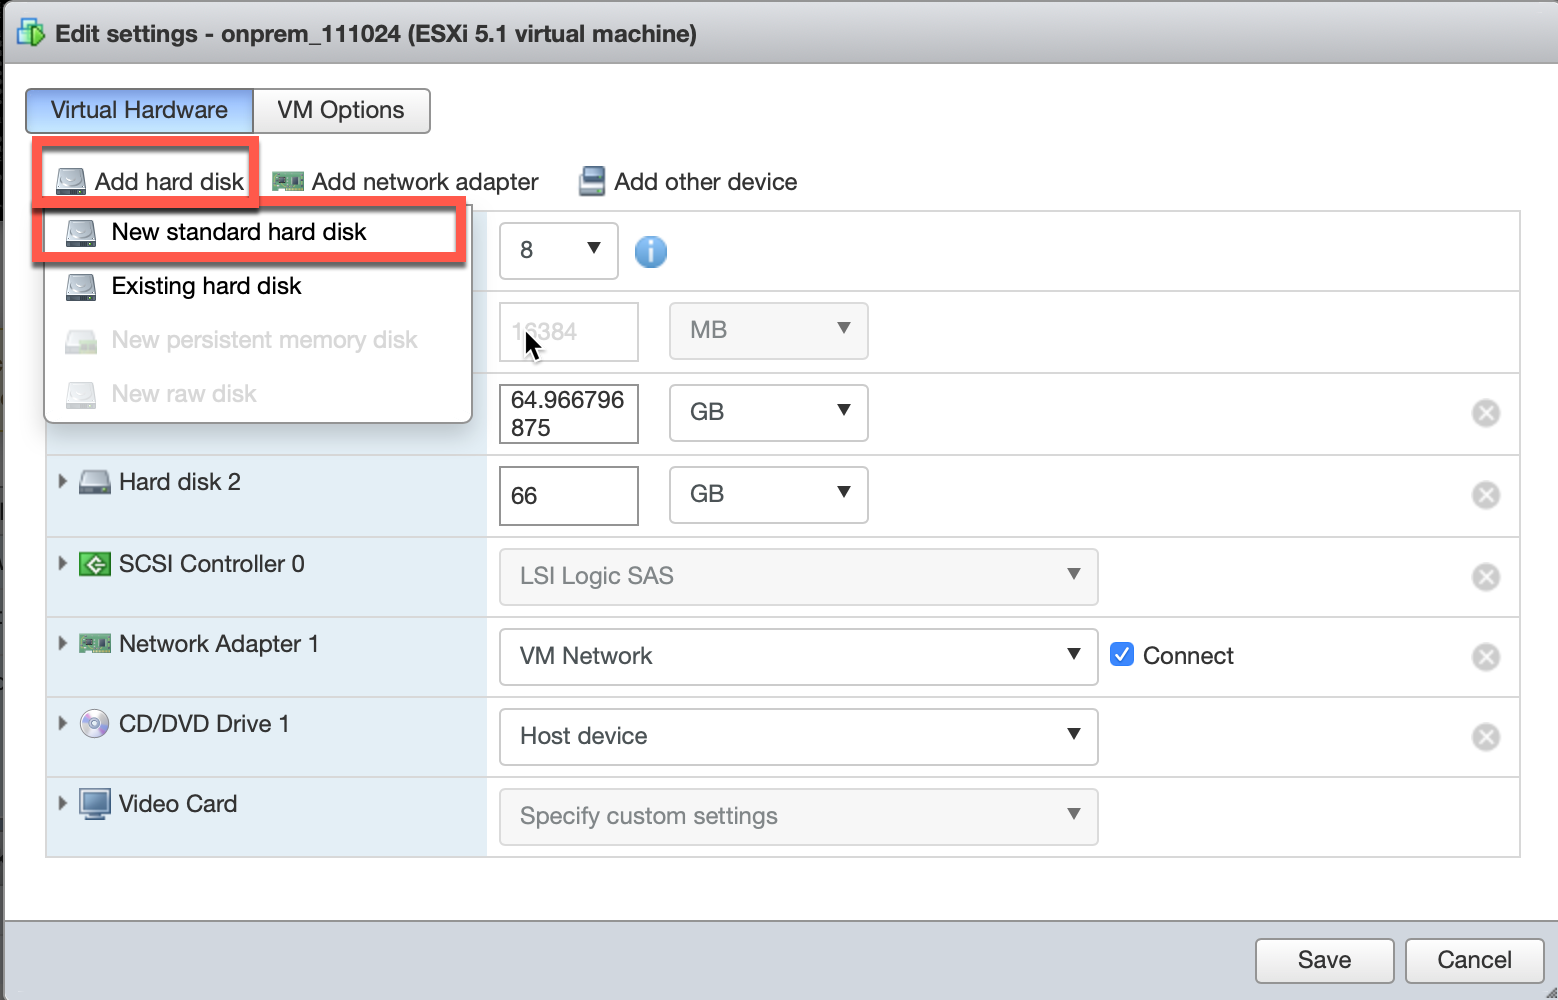The image size is (1558, 1000).
Task: Click the Hard disk 2 drive icon
Action: click(95, 482)
